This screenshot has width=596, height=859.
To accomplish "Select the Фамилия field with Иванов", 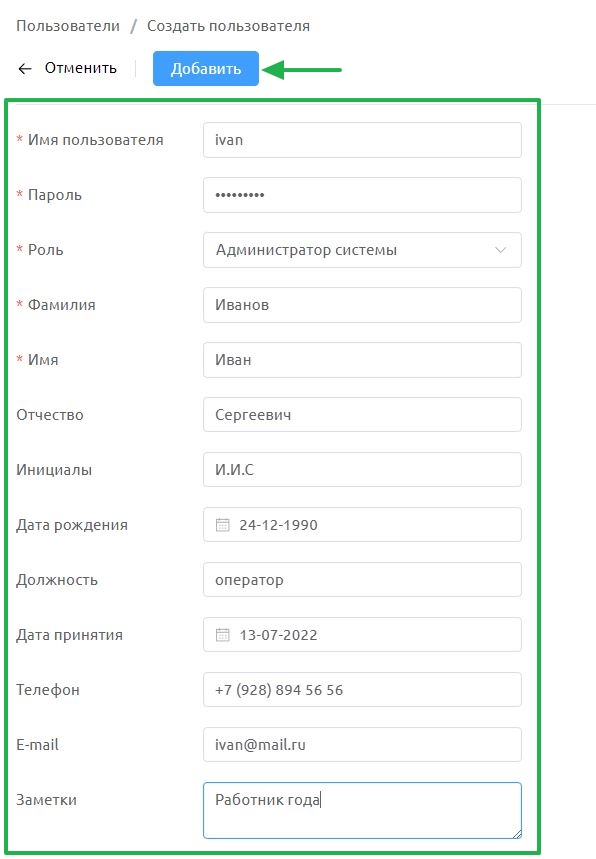I will pos(362,305).
